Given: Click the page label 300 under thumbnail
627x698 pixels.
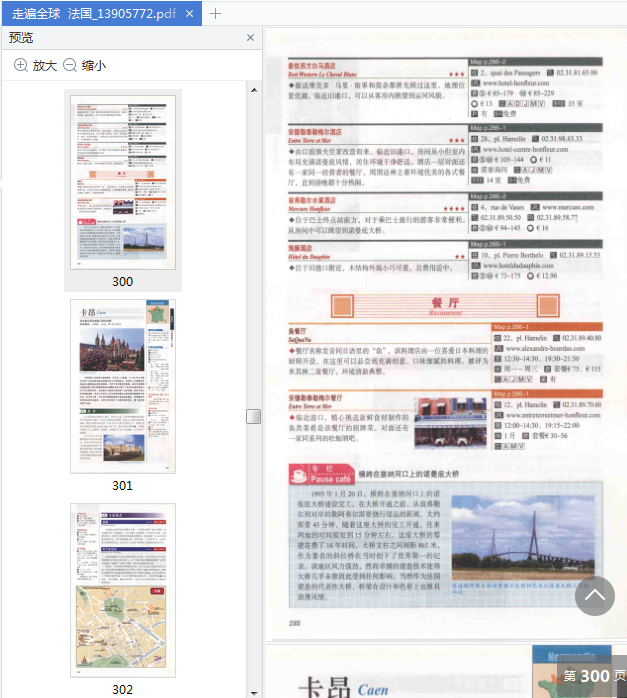Looking at the screenshot, I should coord(122,281).
